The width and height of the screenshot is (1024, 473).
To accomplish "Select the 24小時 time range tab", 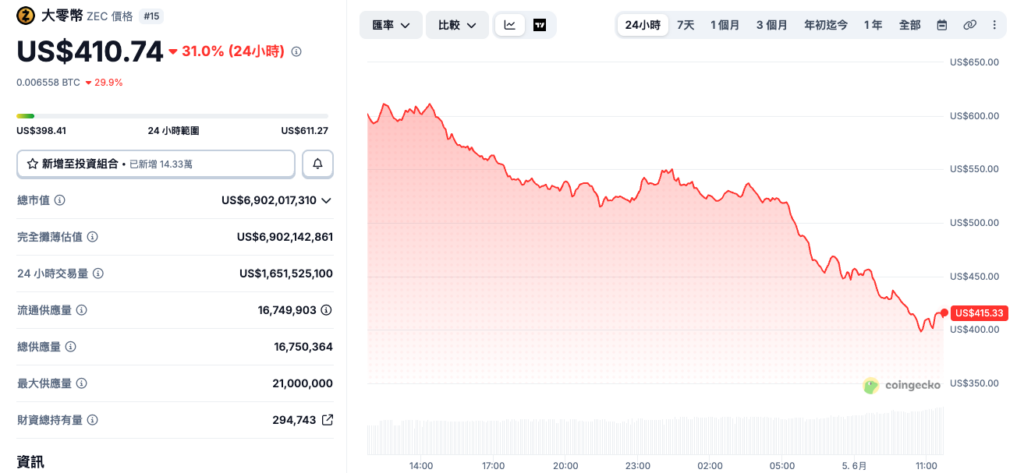I will tap(643, 25).
